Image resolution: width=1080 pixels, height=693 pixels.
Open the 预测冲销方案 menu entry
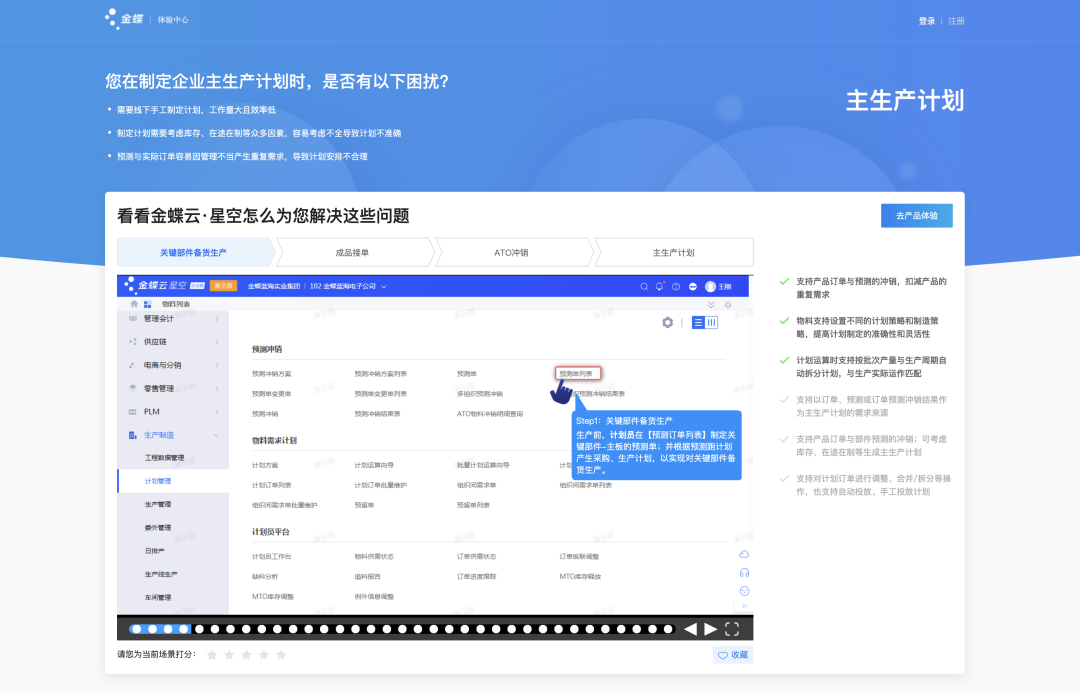[271, 374]
